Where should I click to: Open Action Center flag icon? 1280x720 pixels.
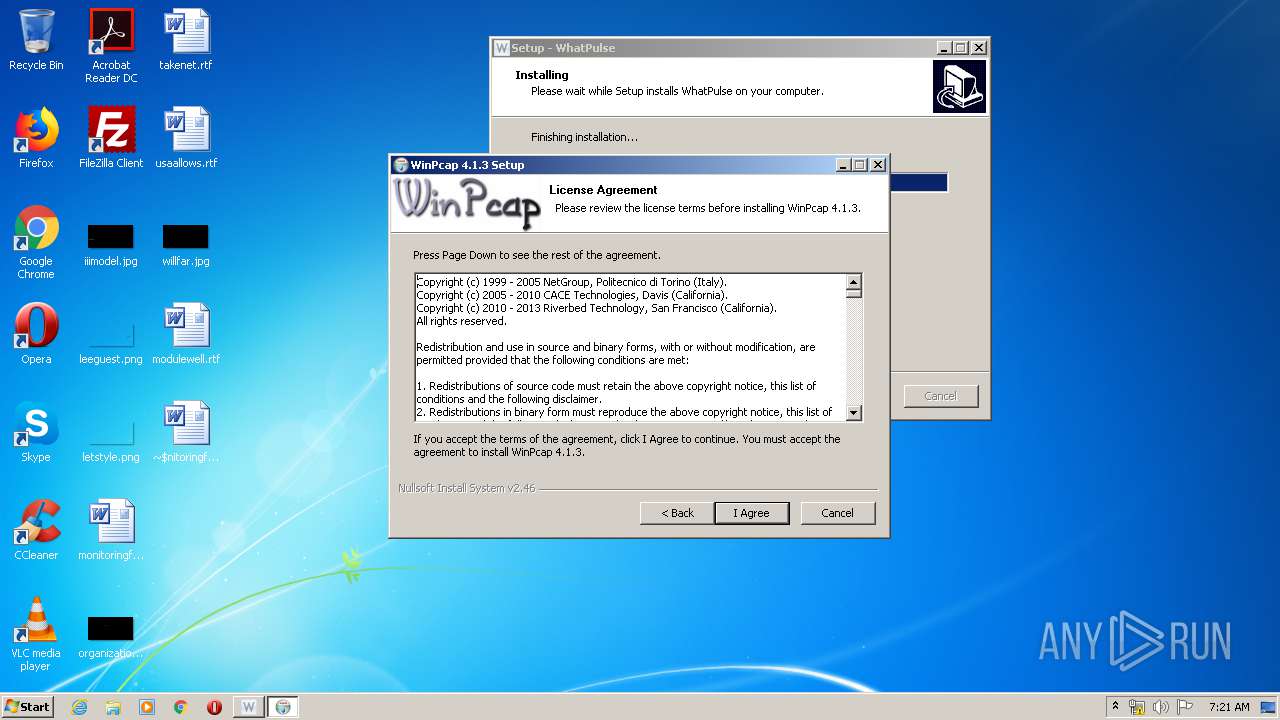pos(1185,707)
